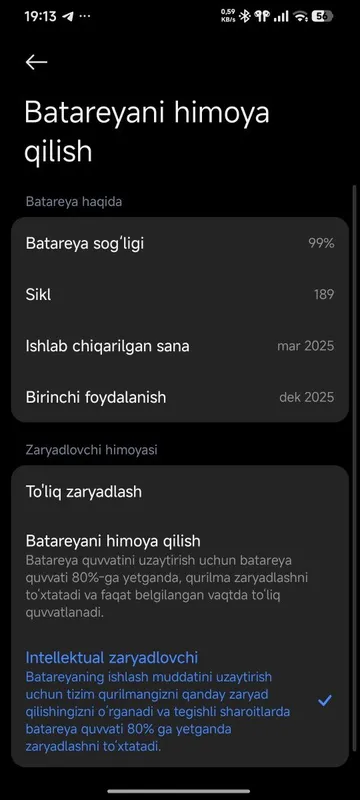Tap the earbuds connected status icon
This screenshot has height=800, width=360.
(262, 16)
